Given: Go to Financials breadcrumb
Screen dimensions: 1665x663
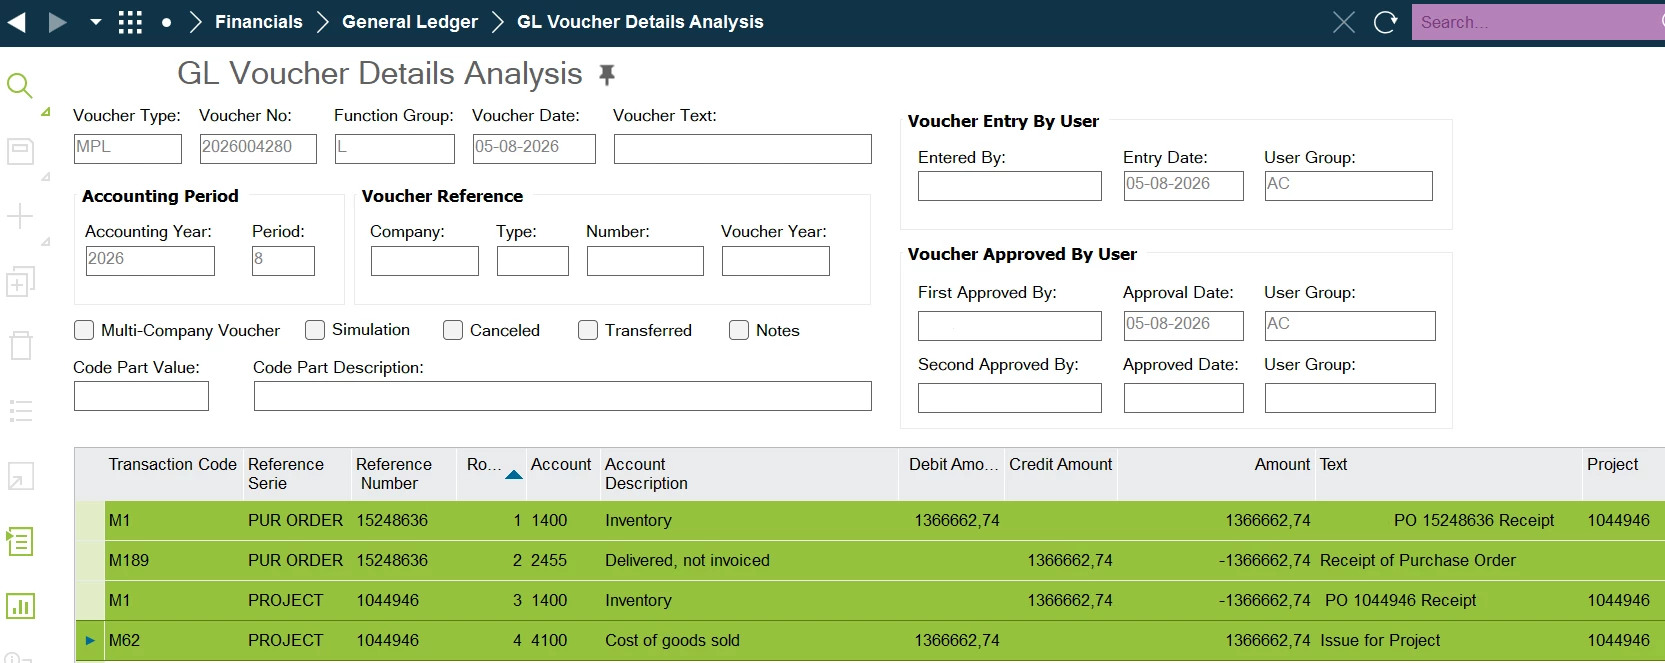Looking at the screenshot, I should (x=258, y=22).
